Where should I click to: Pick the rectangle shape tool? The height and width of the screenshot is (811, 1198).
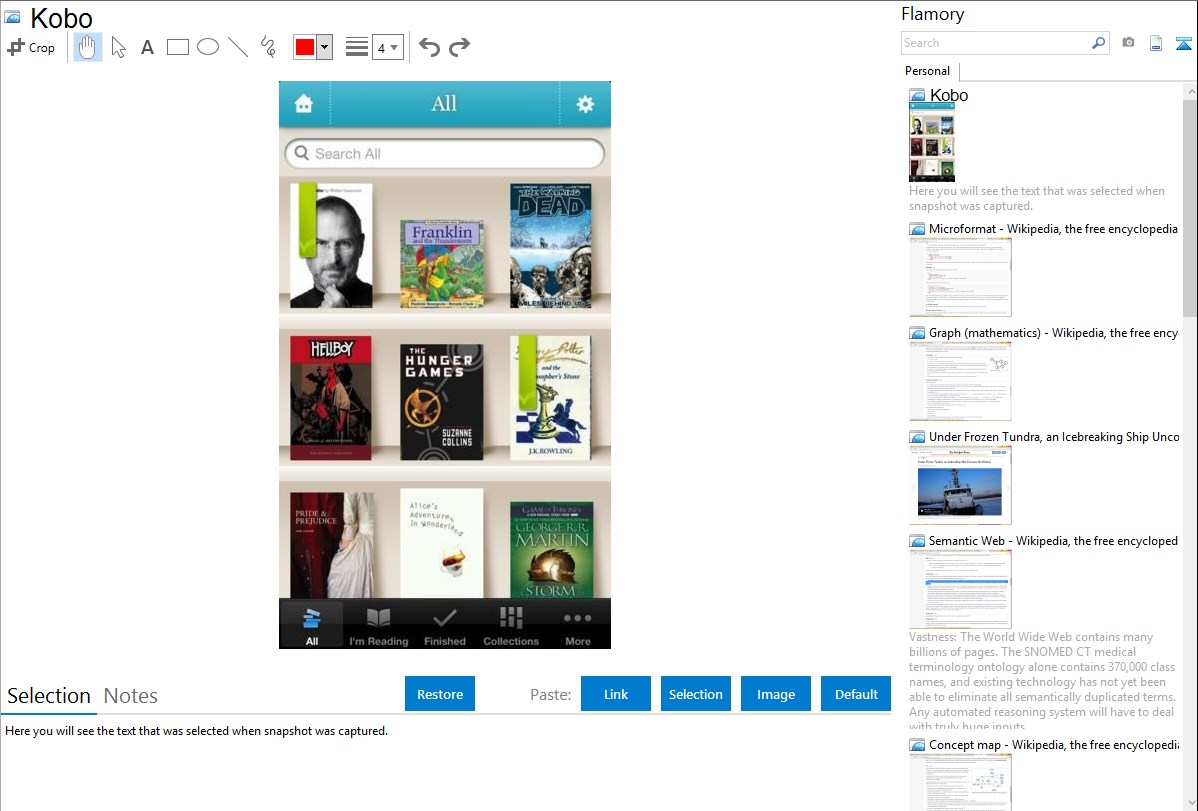pos(177,47)
